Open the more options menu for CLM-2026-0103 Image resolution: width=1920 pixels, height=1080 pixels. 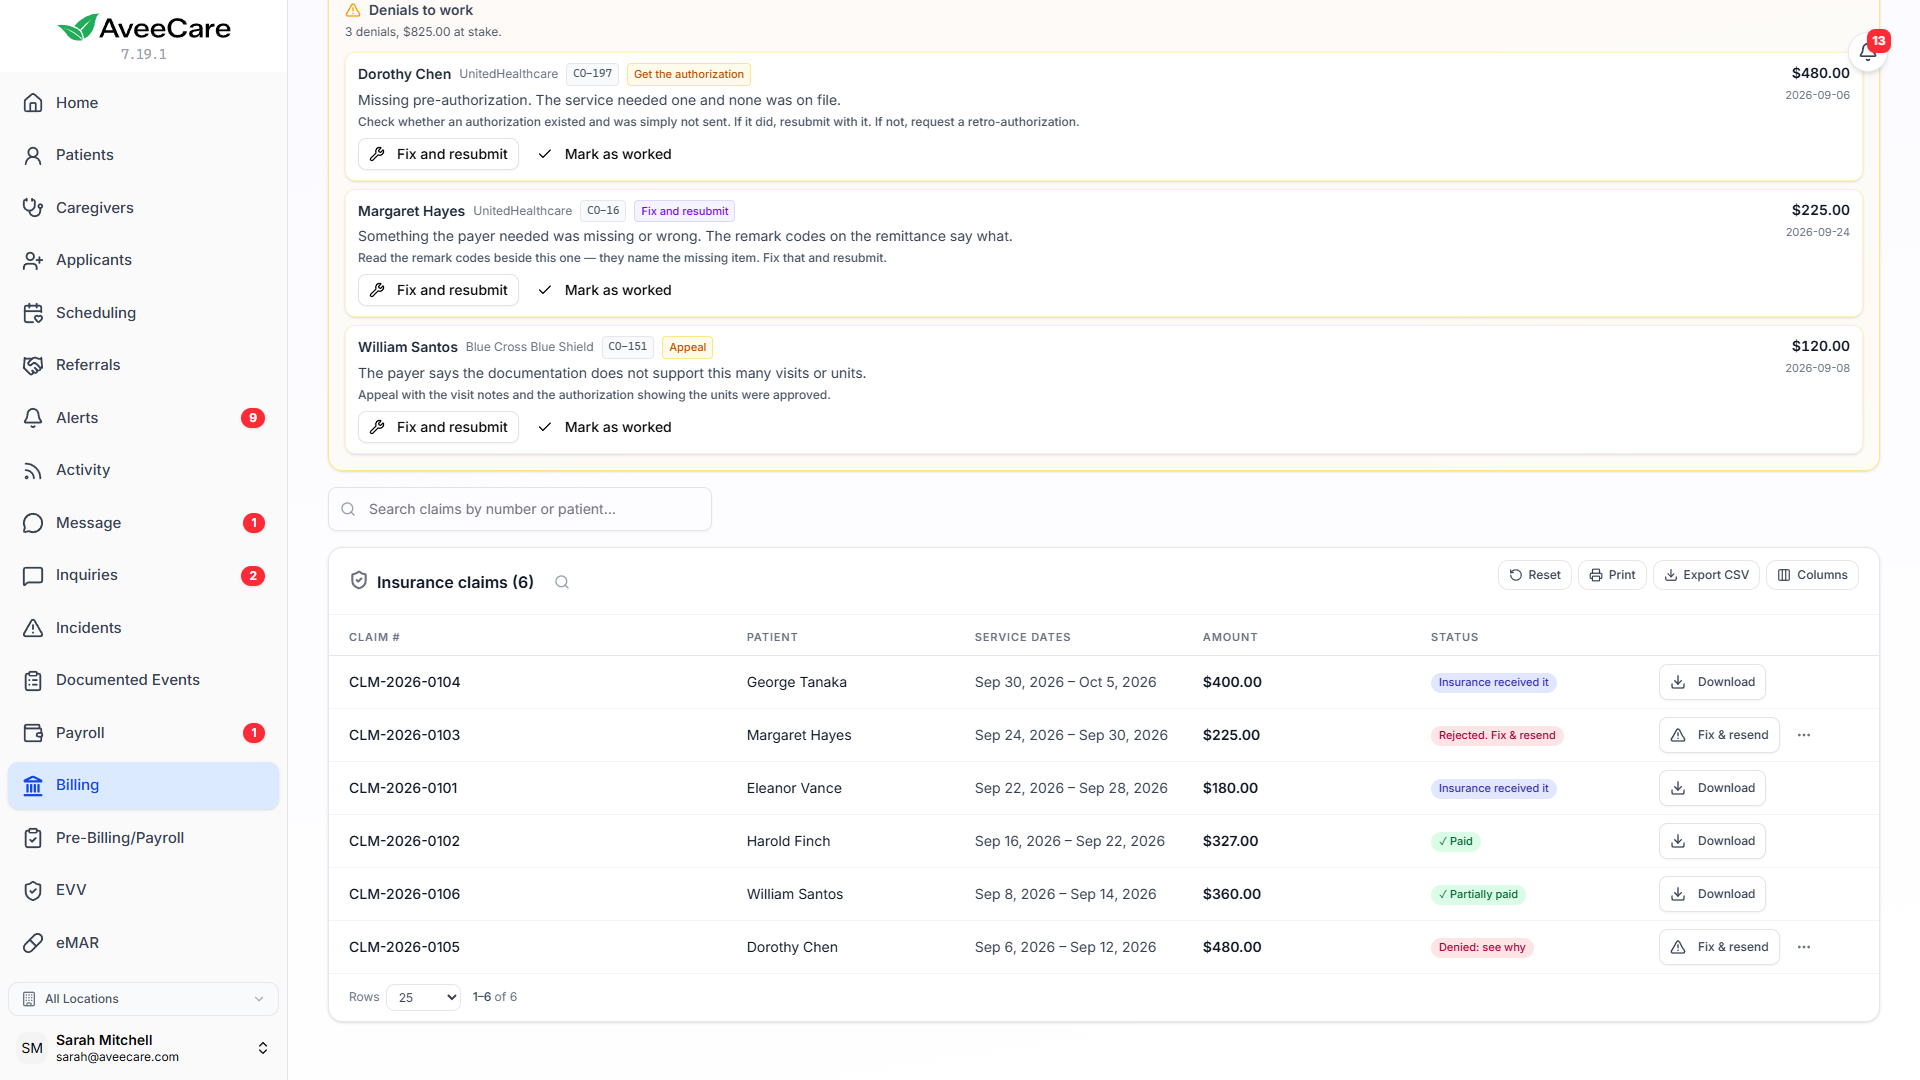click(x=1804, y=735)
